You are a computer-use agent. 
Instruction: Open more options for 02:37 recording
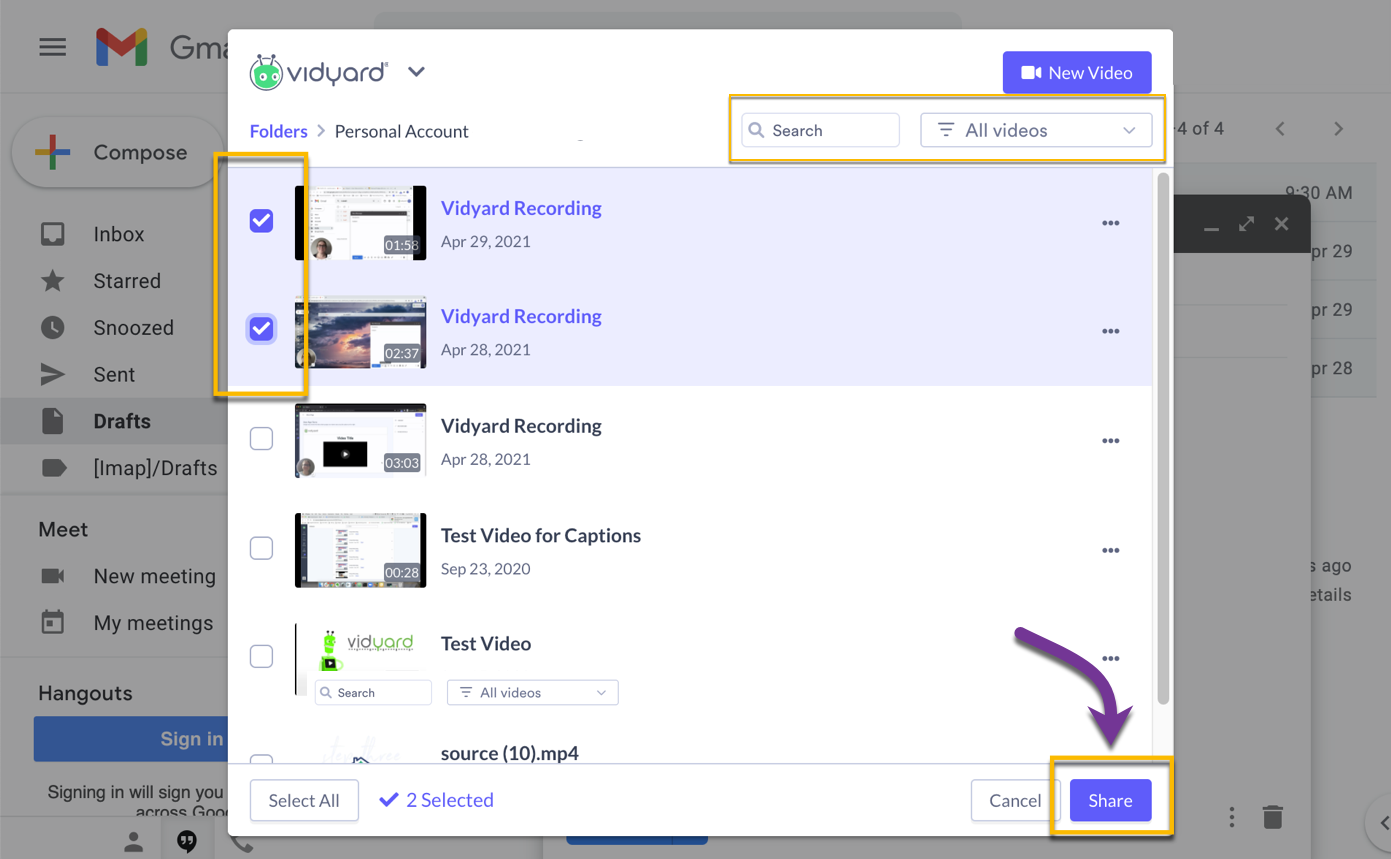coord(1110,331)
